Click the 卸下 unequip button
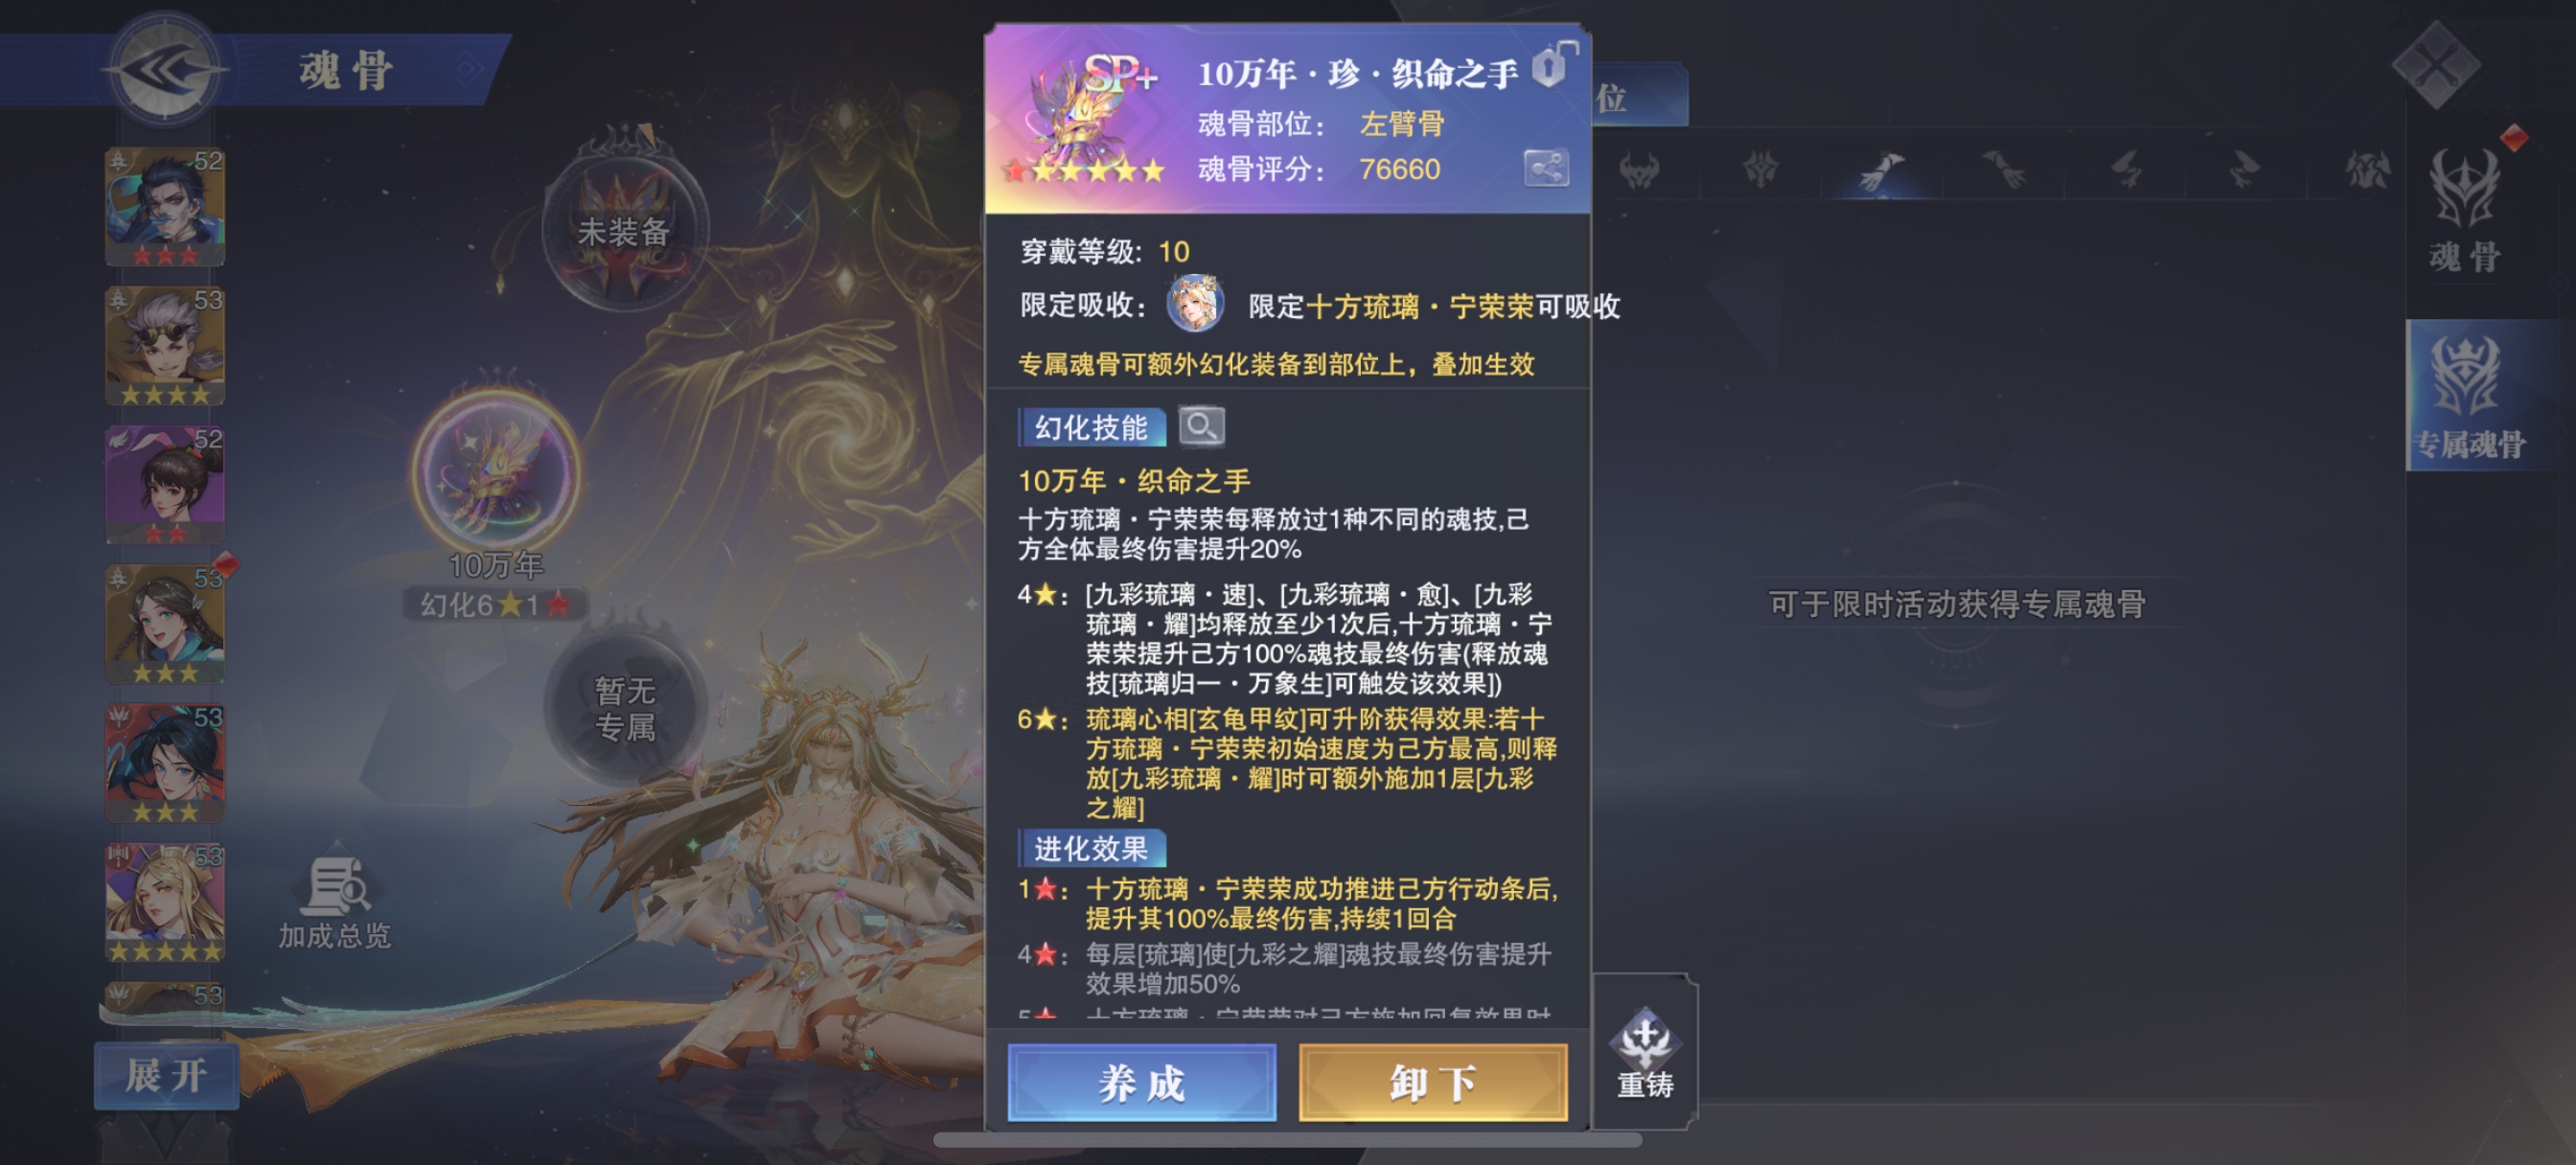The image size is (2576, 1165). click(1432, 1082)
